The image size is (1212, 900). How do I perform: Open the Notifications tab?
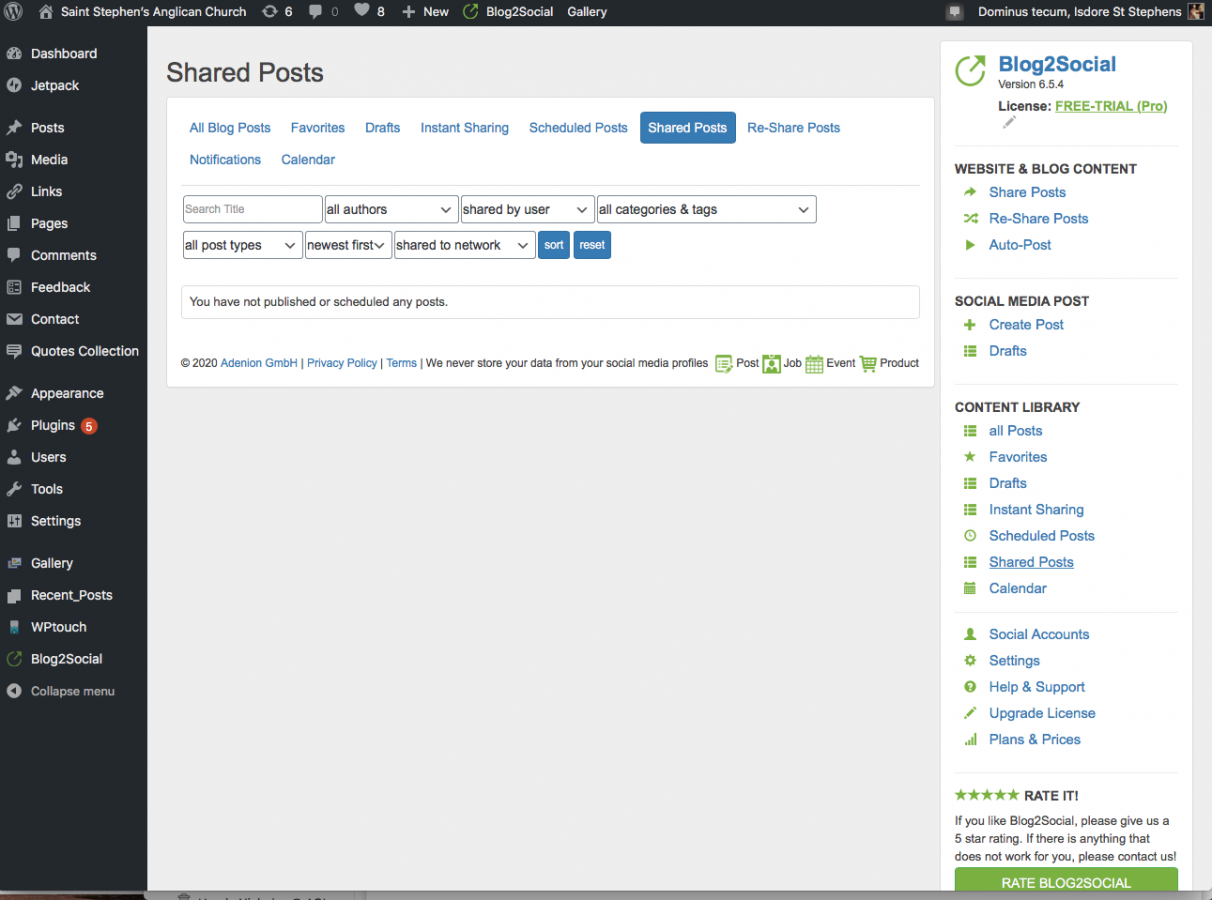[225, 160]
